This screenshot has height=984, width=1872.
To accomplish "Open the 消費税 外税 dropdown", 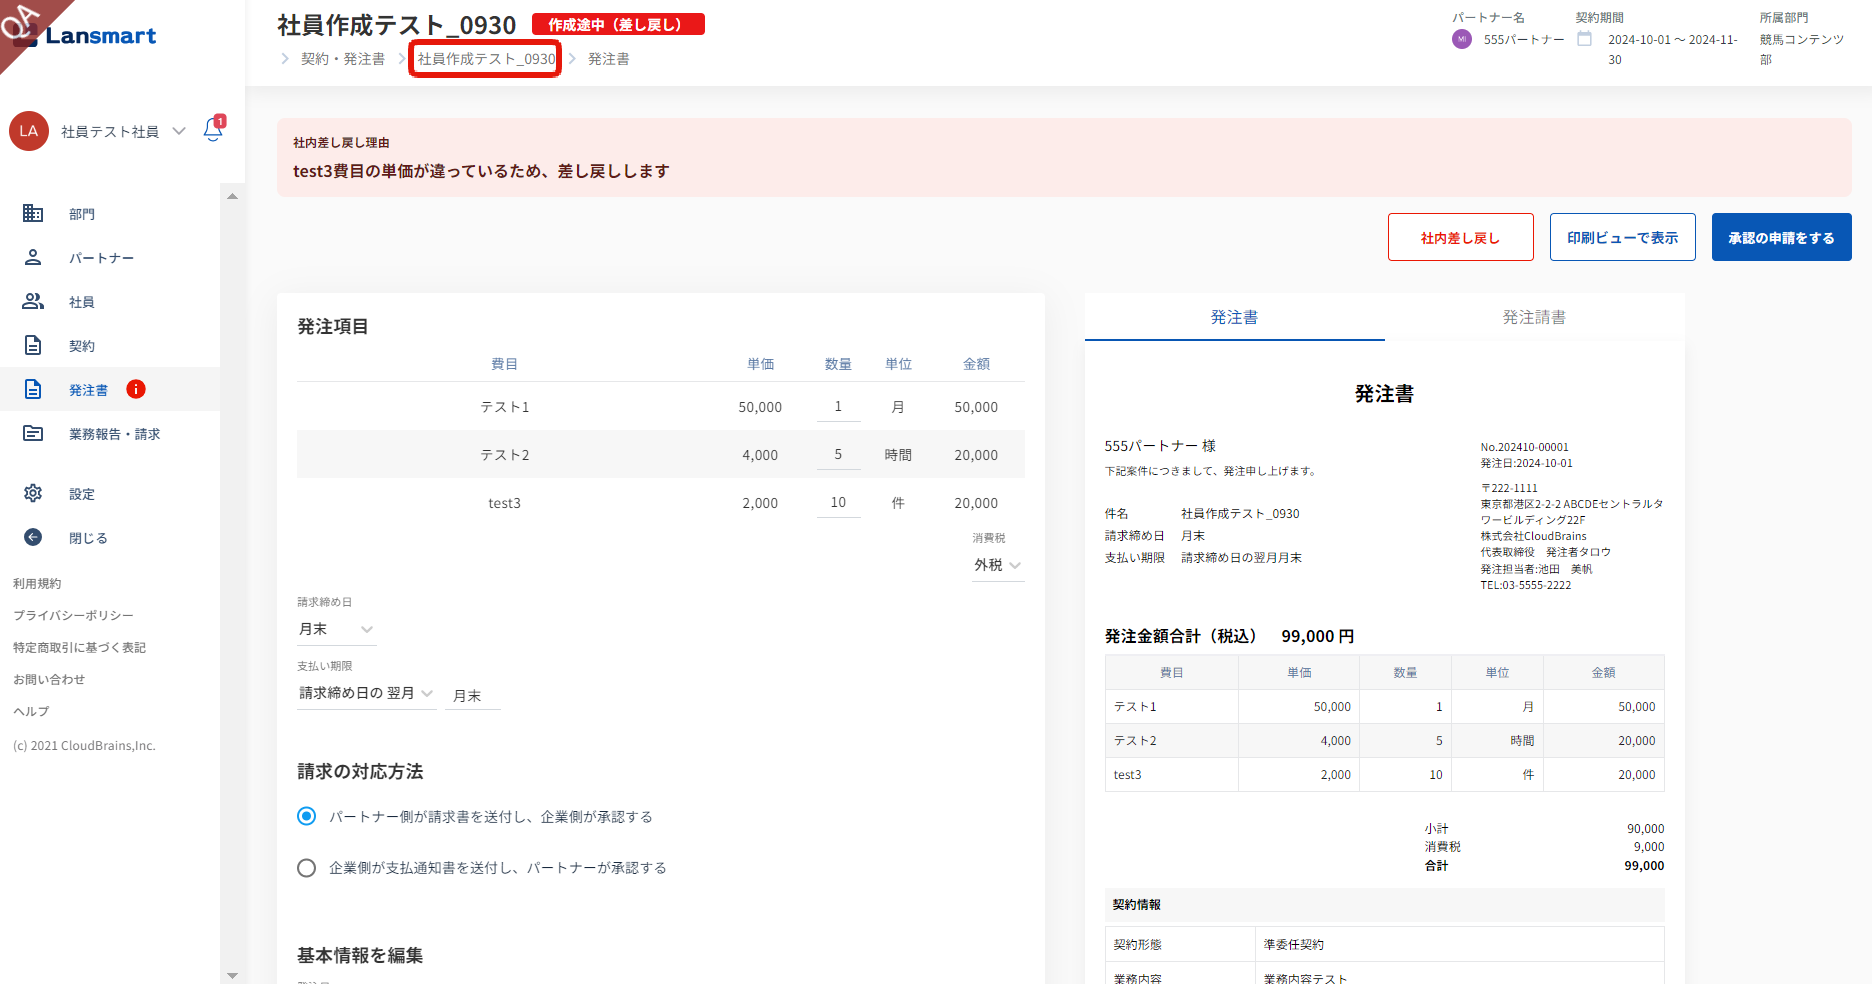I will (998, 565).
